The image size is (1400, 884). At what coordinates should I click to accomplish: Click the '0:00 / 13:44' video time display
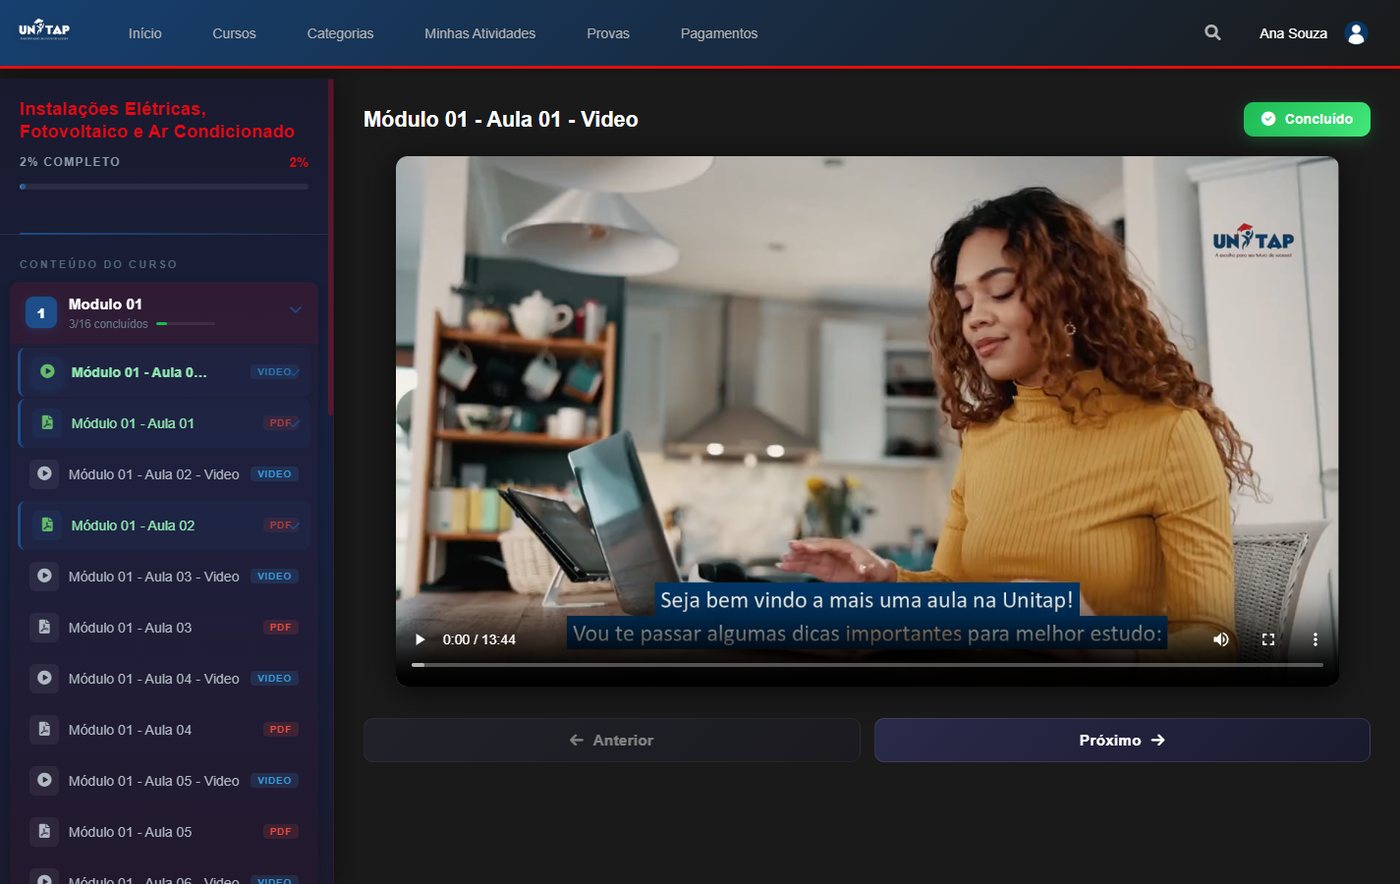479,639
